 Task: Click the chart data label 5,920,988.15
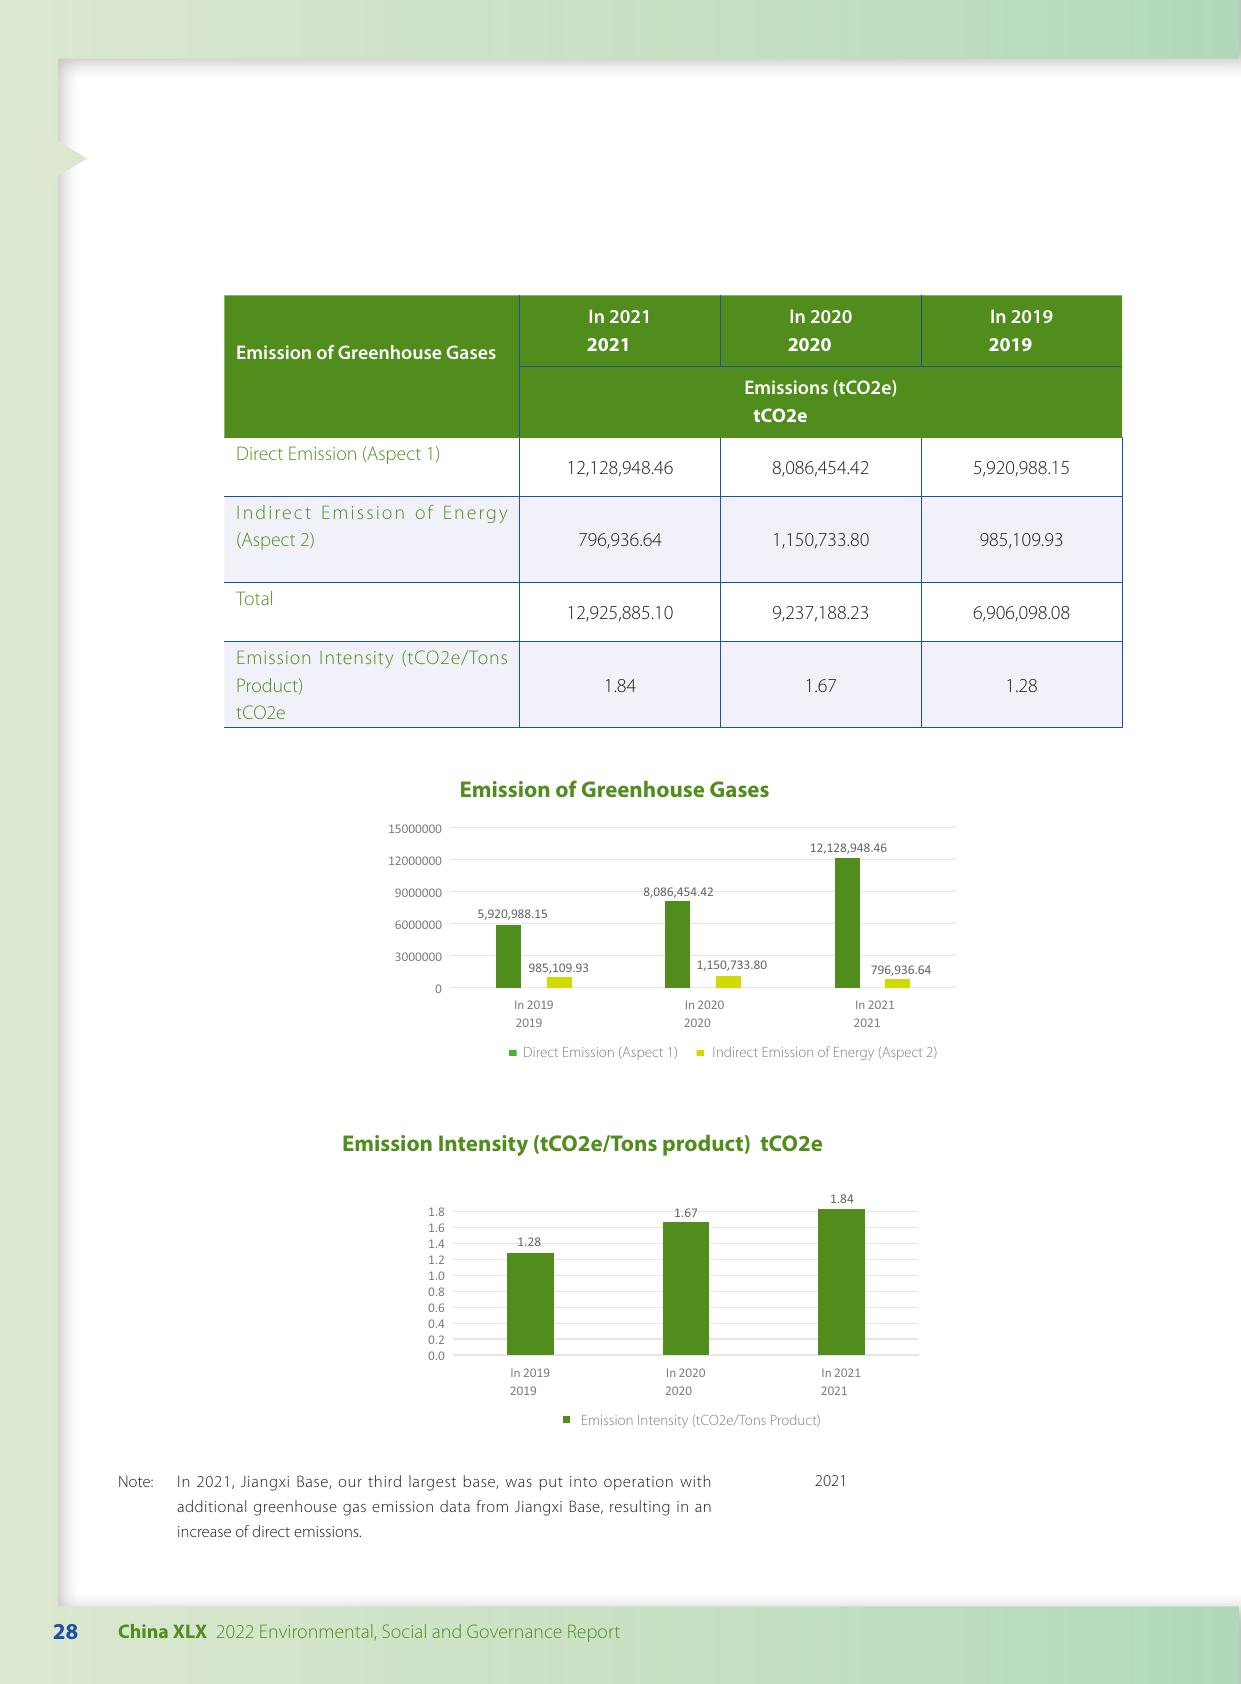coord(512,914)
